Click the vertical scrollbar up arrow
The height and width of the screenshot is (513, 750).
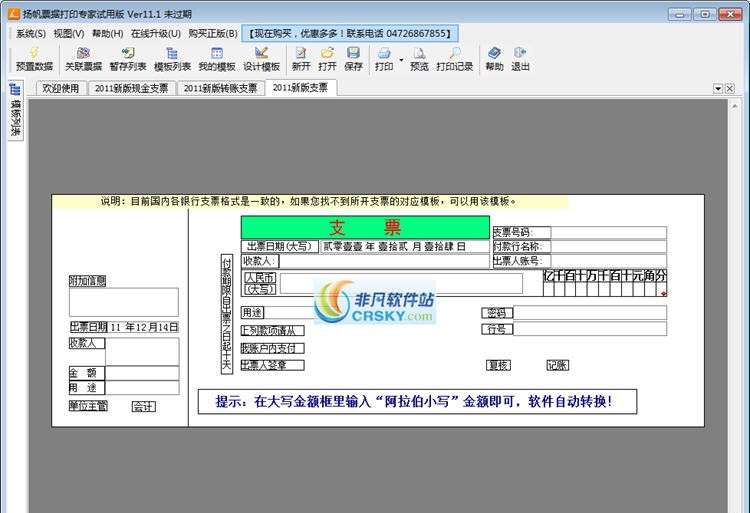(735, 106)
